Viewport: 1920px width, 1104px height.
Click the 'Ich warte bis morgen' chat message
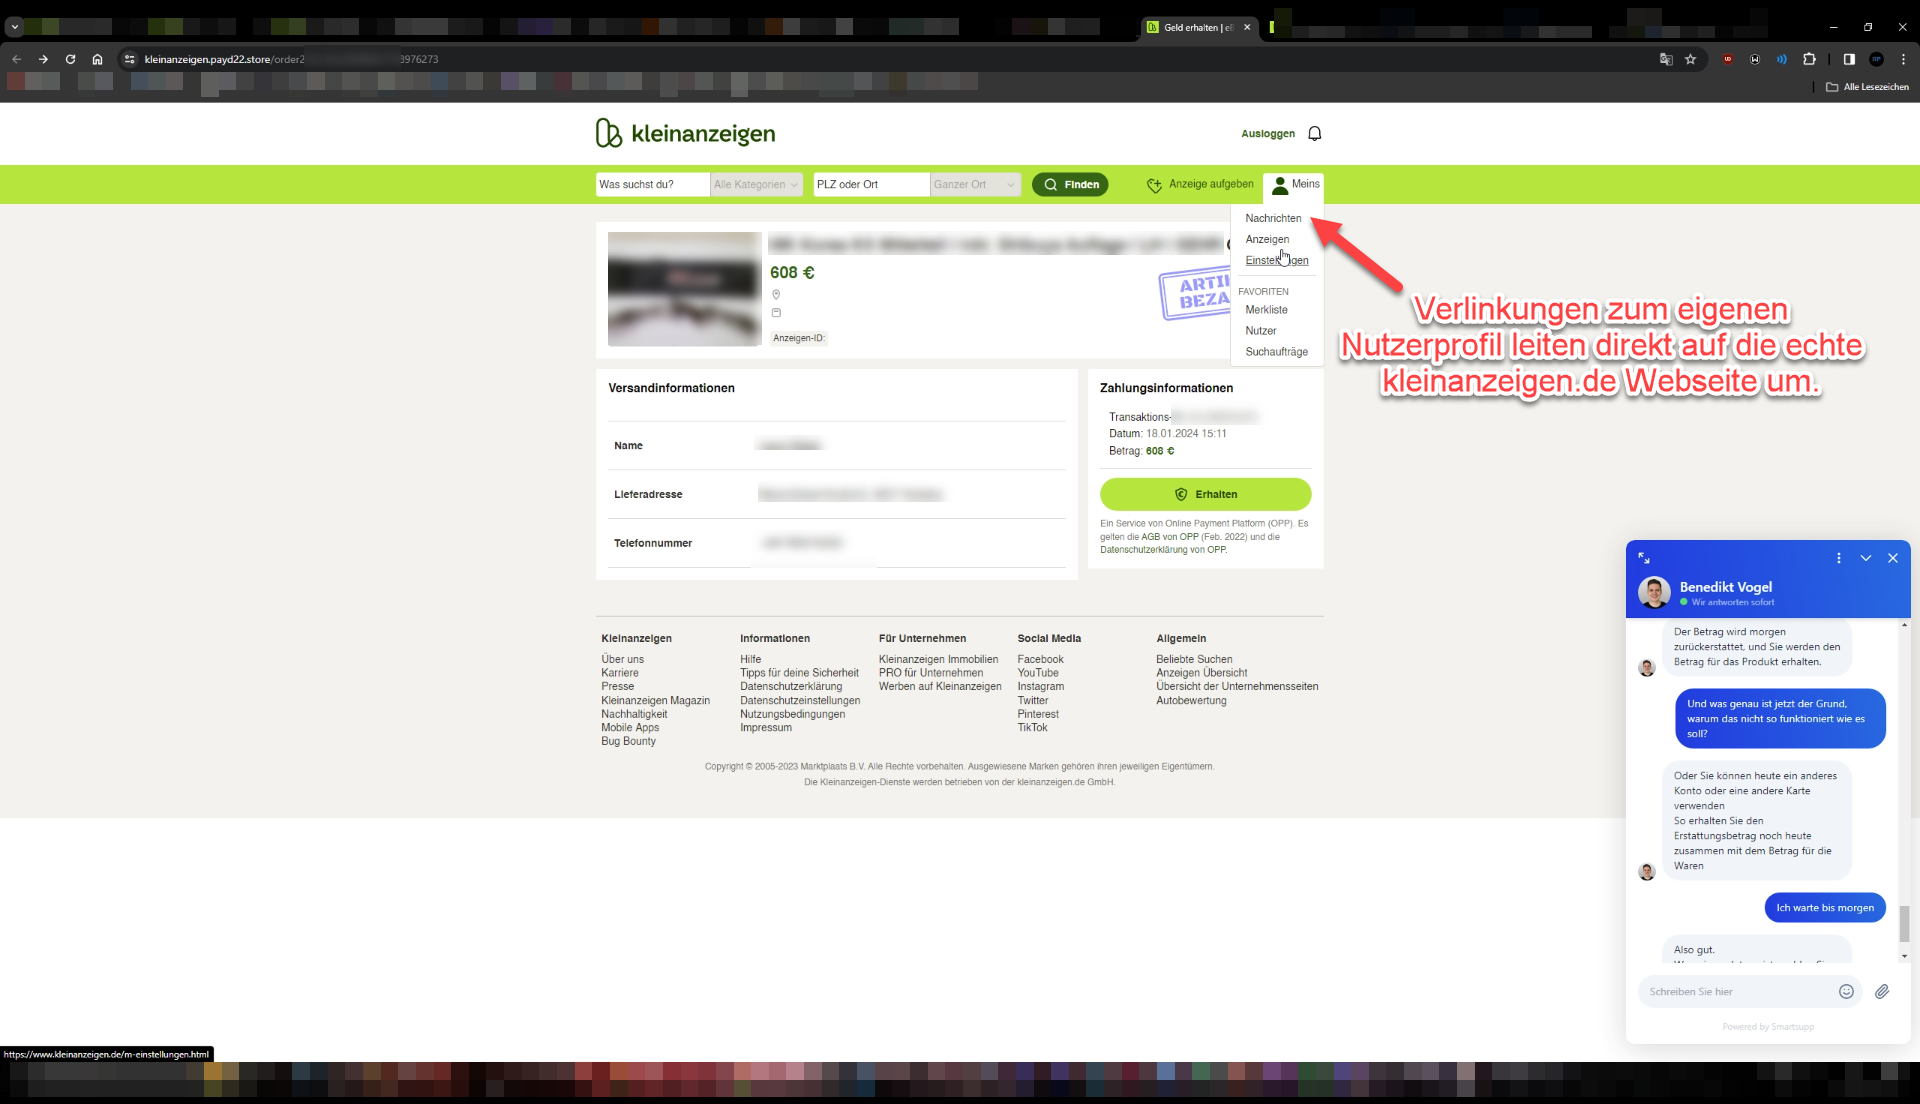pos(1824,908)
